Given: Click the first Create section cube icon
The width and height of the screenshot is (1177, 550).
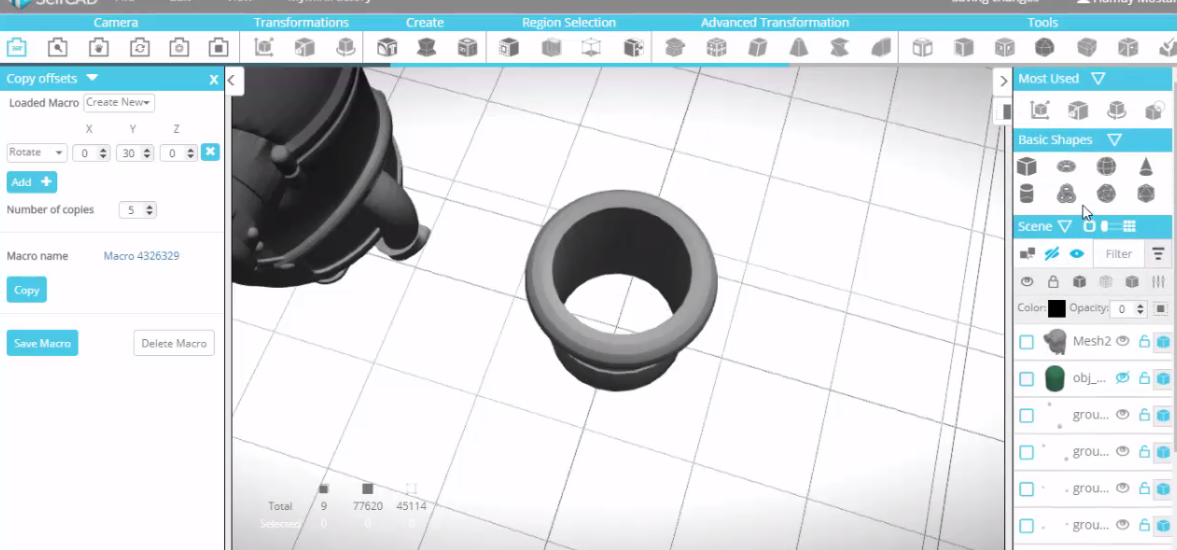Looking at the screenshot, I should click(387, 48).
